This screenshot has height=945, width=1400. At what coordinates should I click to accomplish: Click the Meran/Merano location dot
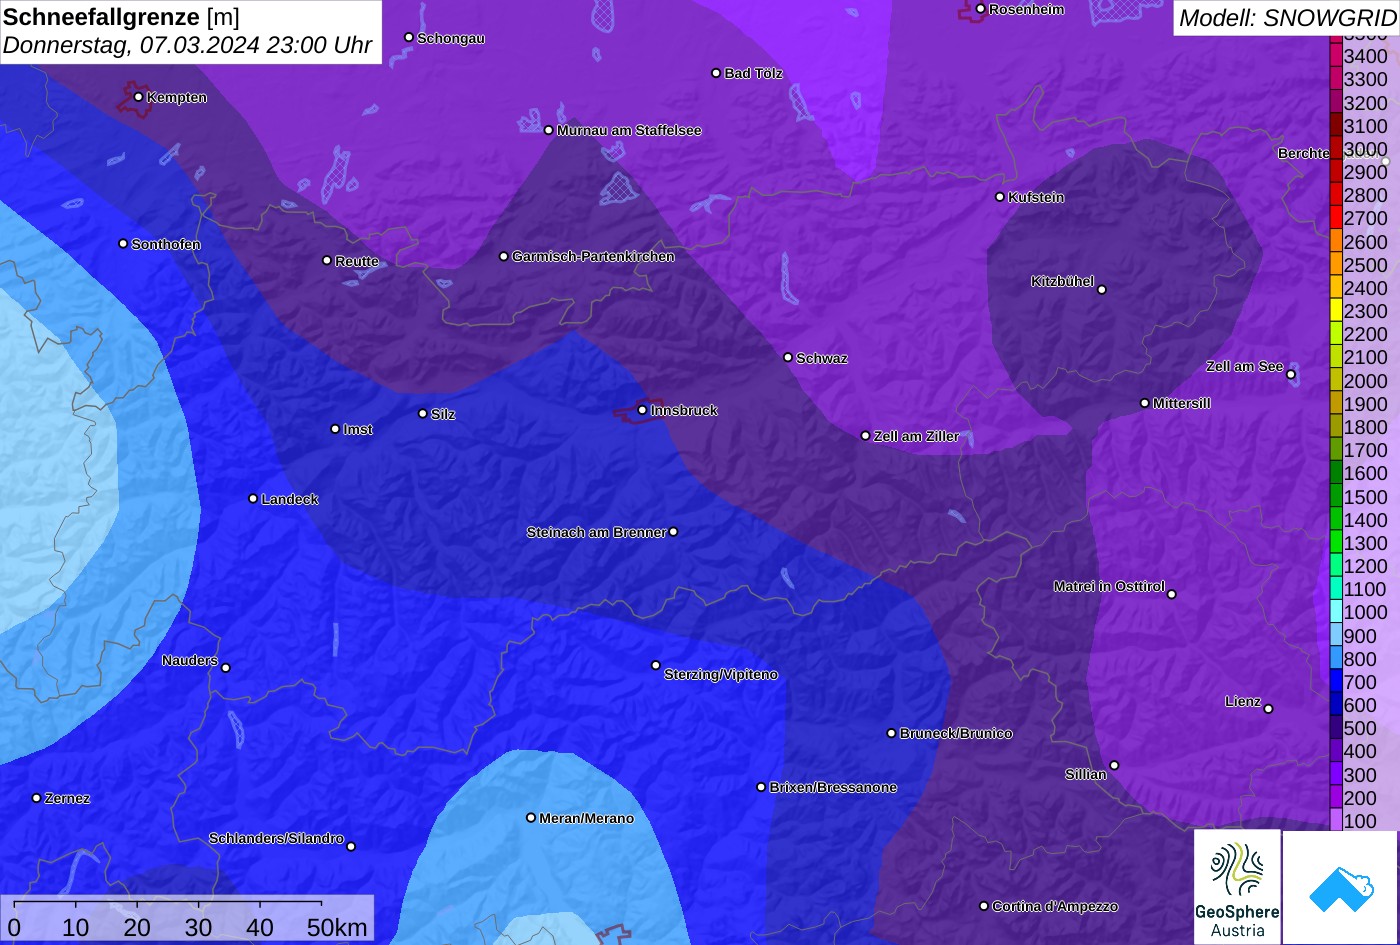531,818
